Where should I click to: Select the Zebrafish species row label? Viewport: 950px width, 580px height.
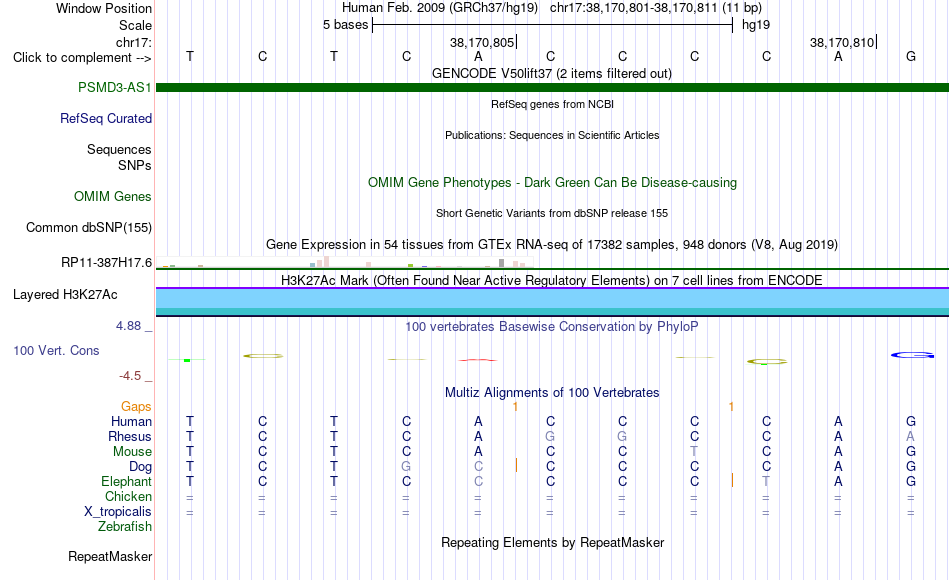click(125, 526)
